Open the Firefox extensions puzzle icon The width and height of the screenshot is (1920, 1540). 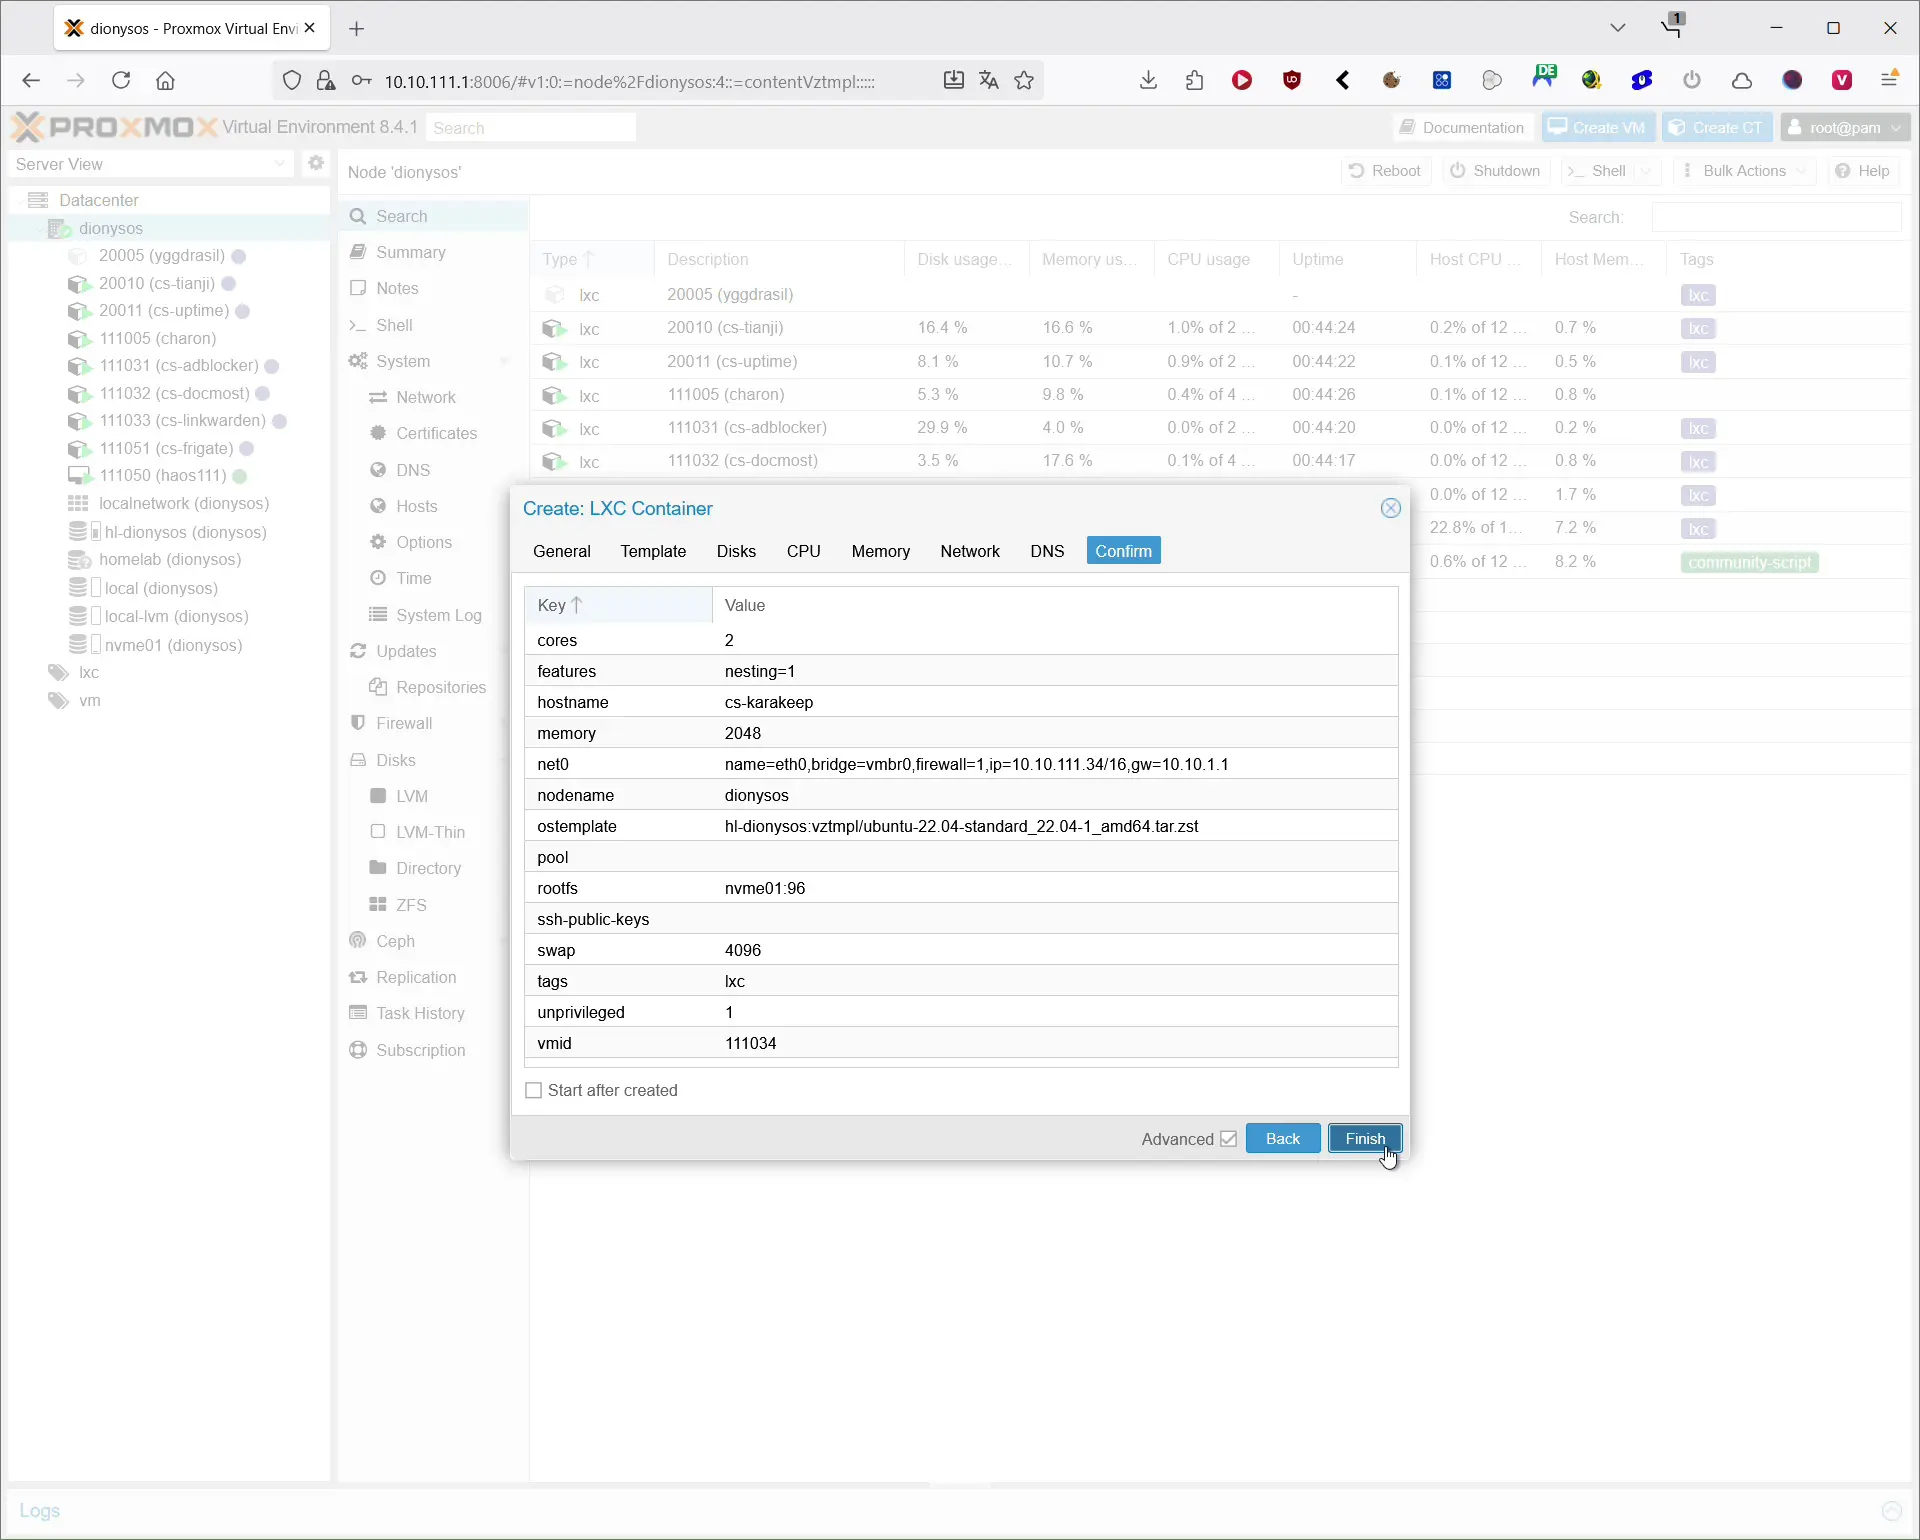coord(1194,81)
